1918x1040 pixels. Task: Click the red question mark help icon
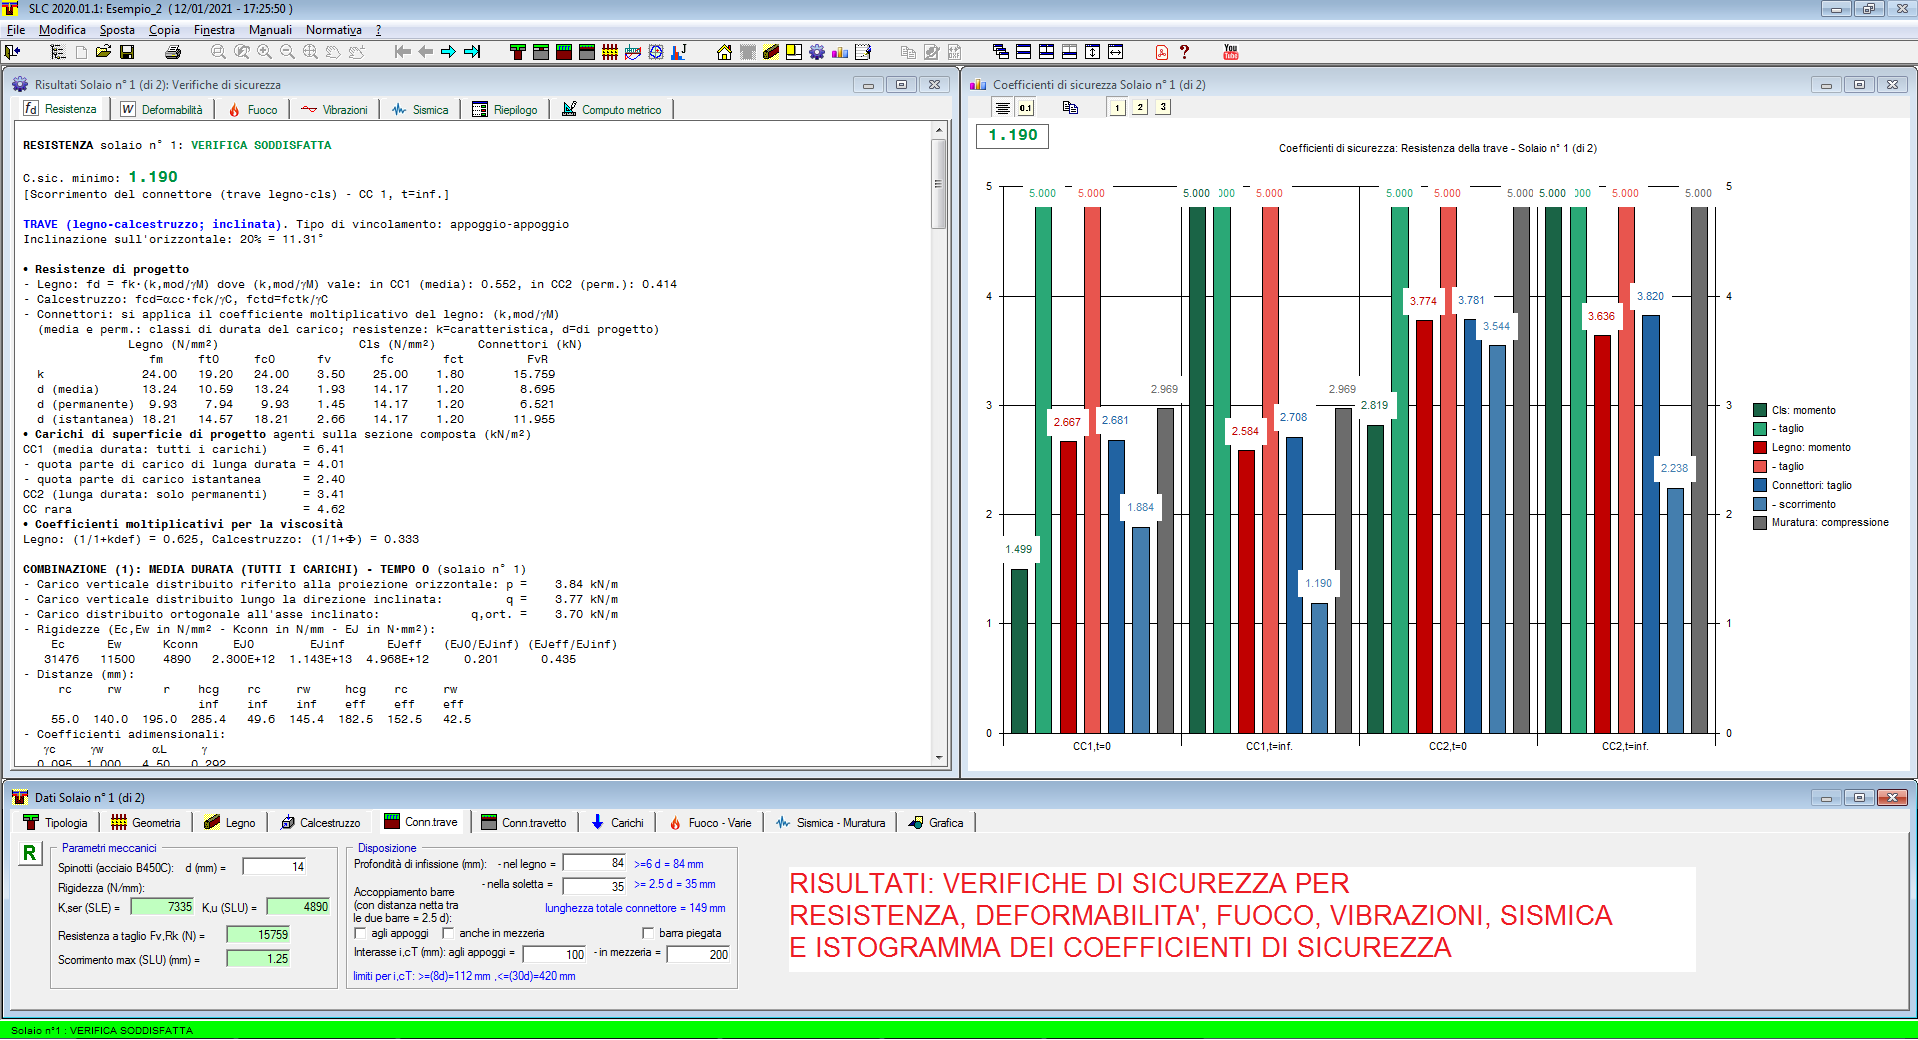tap(1184, 52)
